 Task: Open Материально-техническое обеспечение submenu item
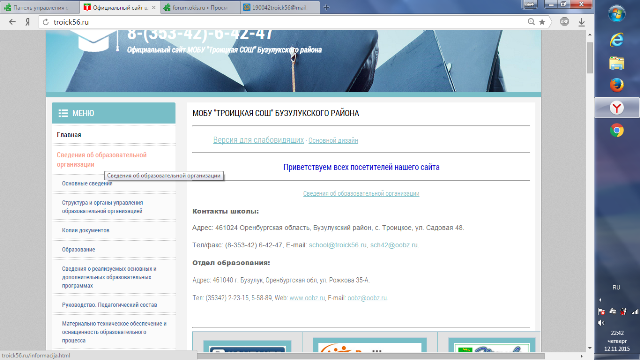point(114,332)
